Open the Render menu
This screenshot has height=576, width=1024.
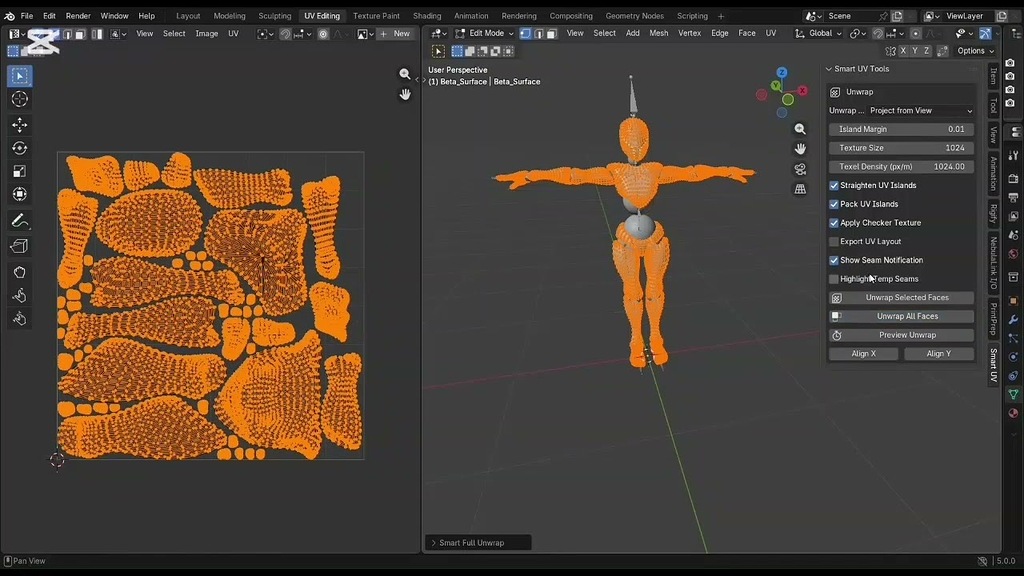click(x=78, y=16)
